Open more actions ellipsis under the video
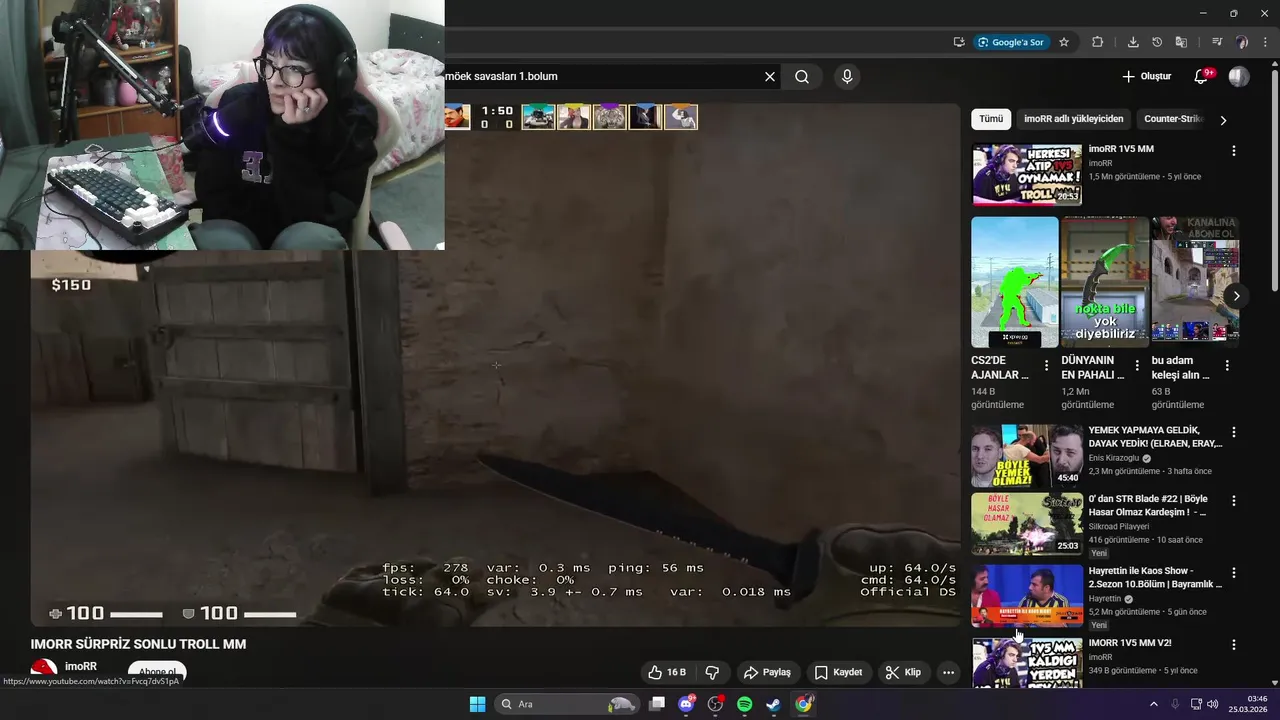 pyautogui.click(x=948, y=672)
